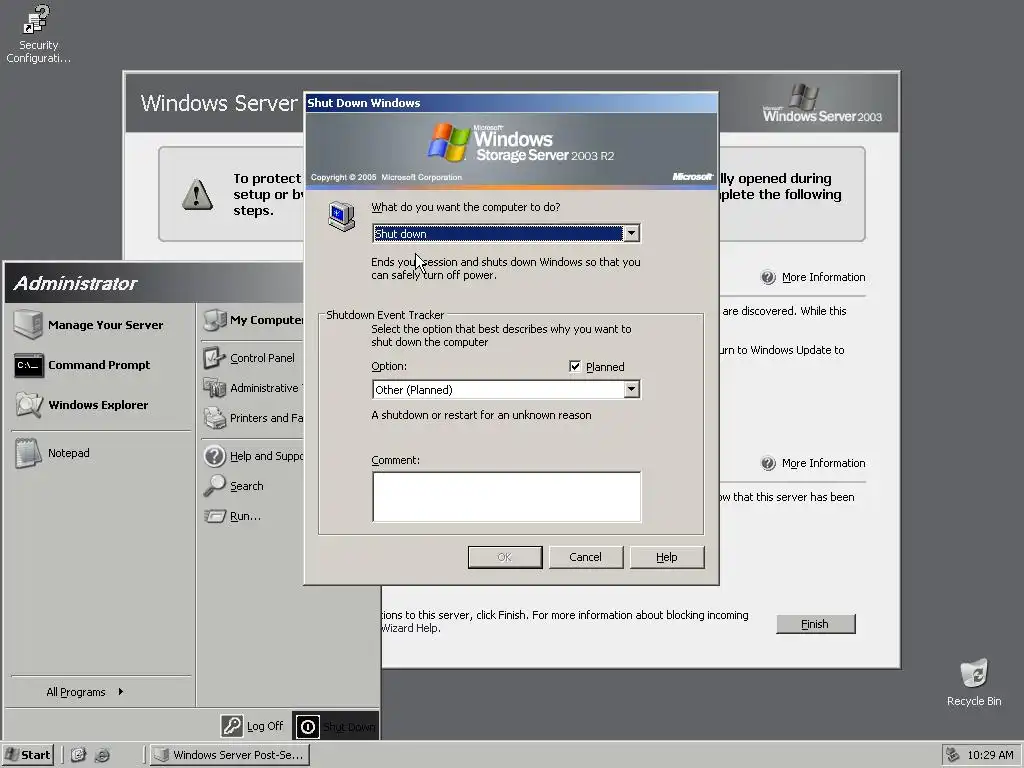
Task: Click the taskbar clock showing 10:29 AM
Action: coord(990,755)
